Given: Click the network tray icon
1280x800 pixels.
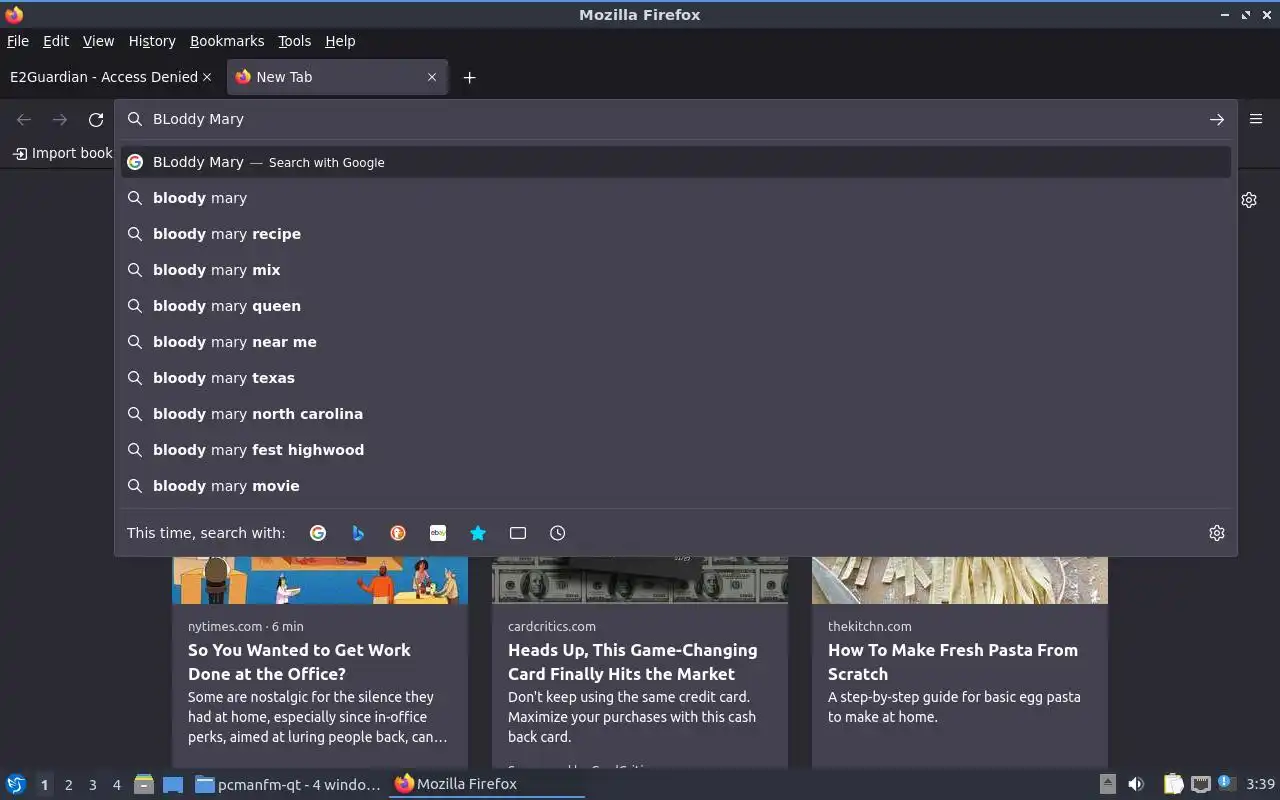Looking at the screenshot, I should click(x=1201, y=784).
